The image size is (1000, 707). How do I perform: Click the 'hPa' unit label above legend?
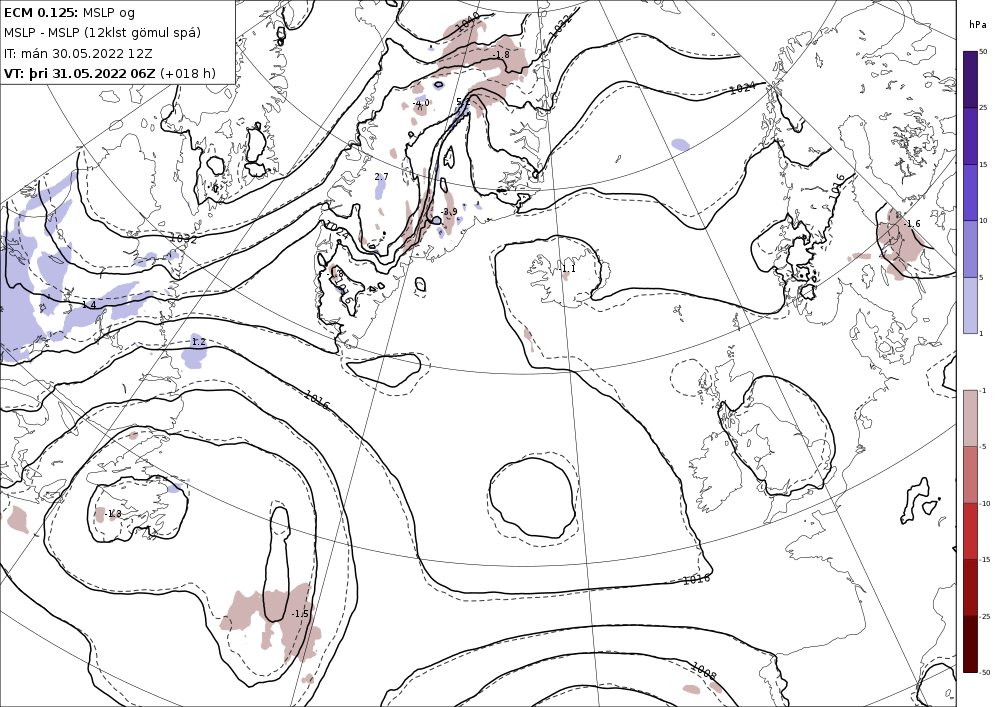977,24
